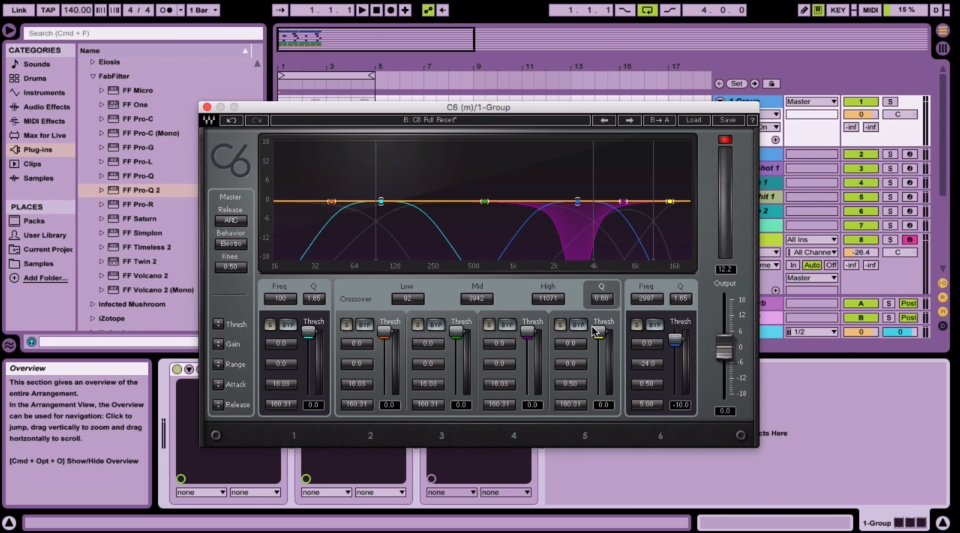Click the C6 help question mark
Image resolution: width=960 pixels, height=533 pixels.
coord(752,120)
